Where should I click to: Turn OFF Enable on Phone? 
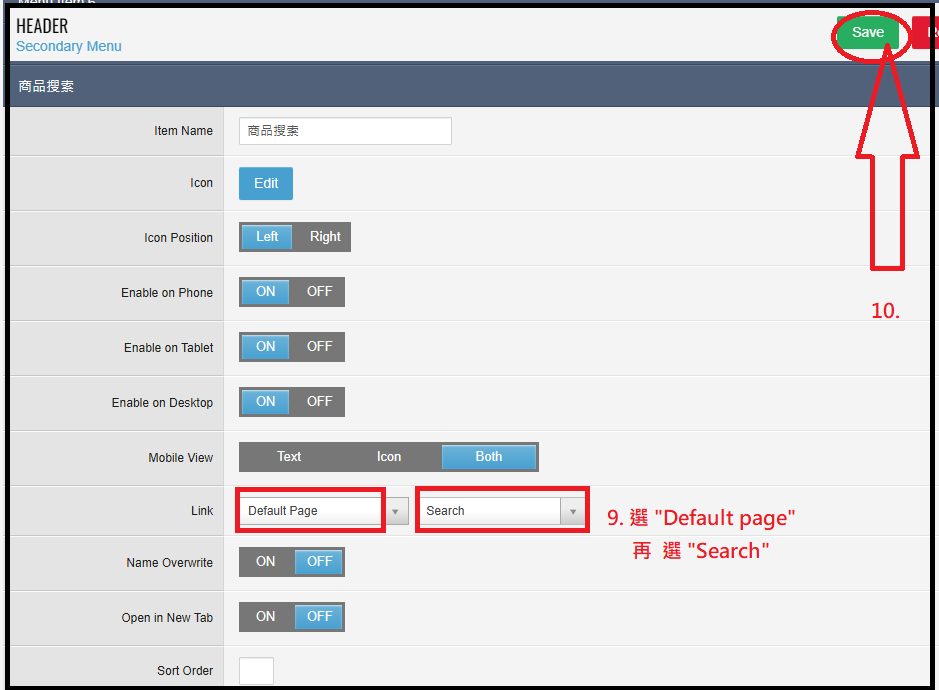[x=319, y=292]
